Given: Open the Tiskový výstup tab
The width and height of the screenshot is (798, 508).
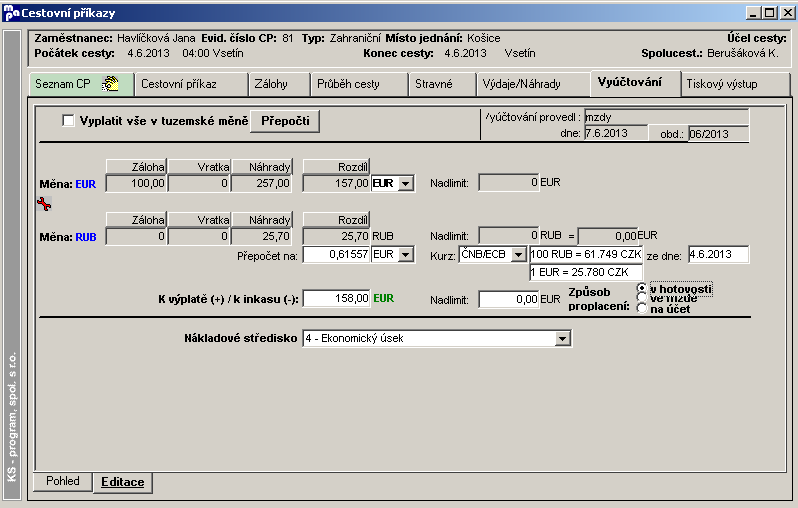Looking at the screenshot, I should tap(735, 84).
